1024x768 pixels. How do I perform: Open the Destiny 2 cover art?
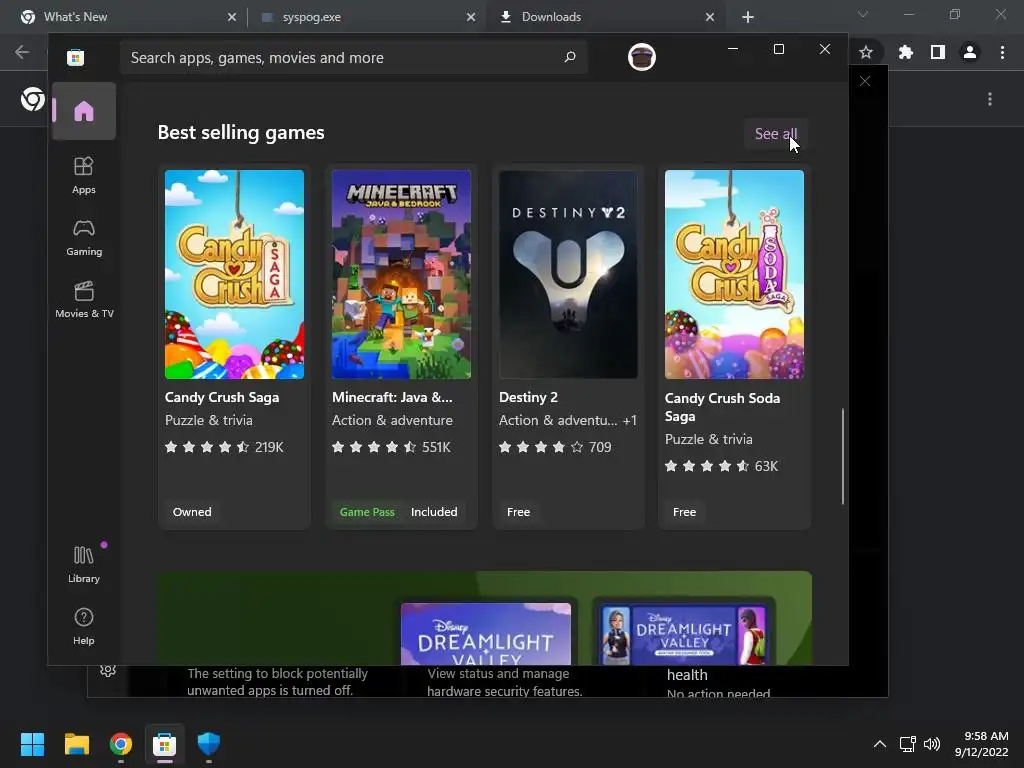point(568,274)
